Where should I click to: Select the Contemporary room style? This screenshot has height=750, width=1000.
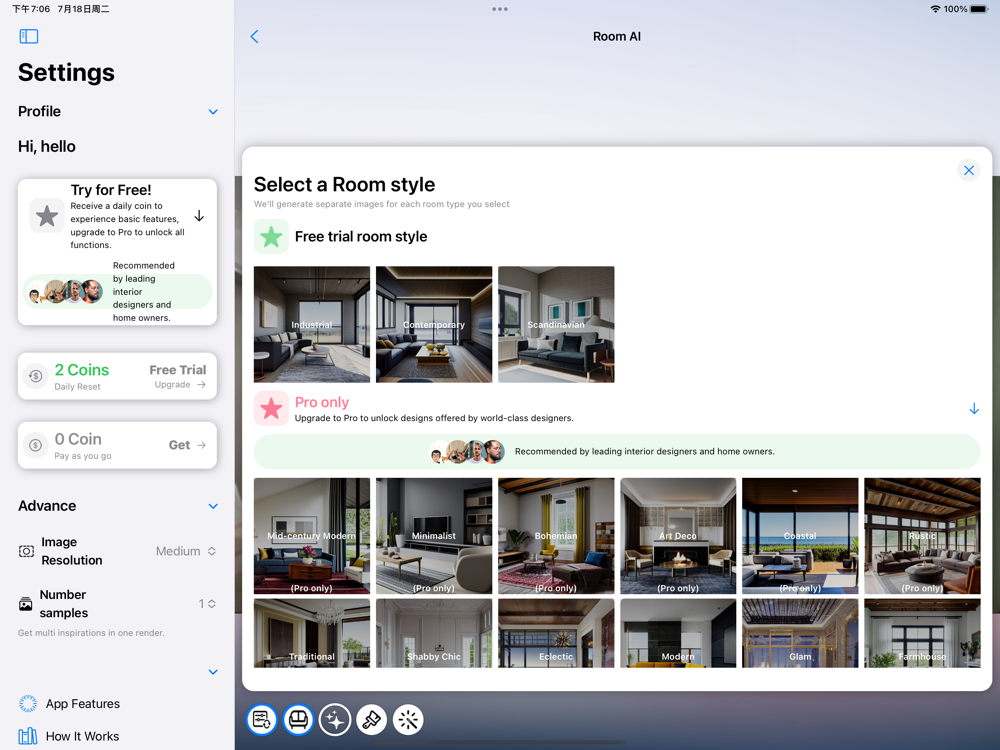pos(434,325)
